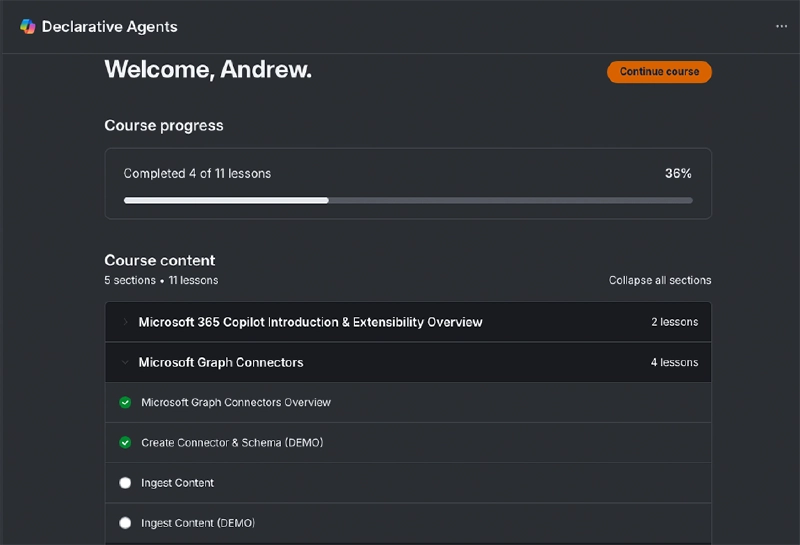Image resolution: width=800 pixels, height=545 pixels.
Task: Click green checkmark beside Create Connector & Schema
Action: click(x=125, y=442)
